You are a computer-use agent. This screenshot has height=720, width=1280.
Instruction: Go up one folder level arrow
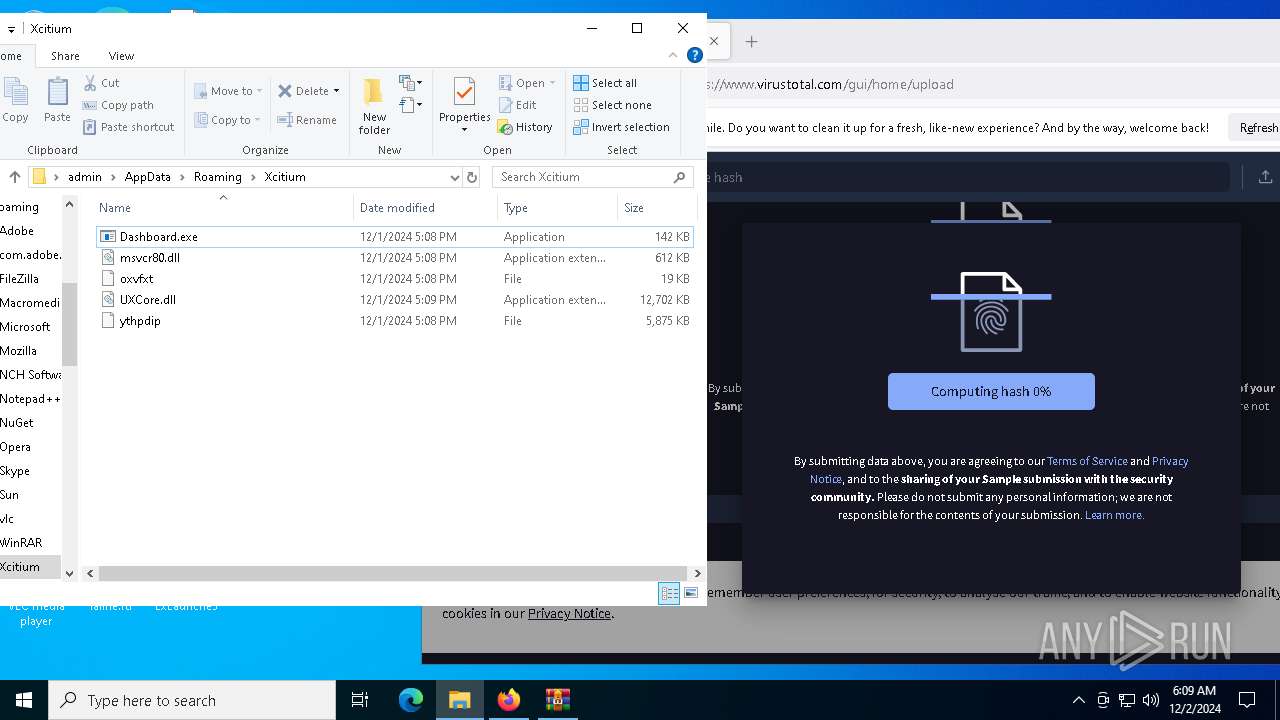click(x=15, y=177)
